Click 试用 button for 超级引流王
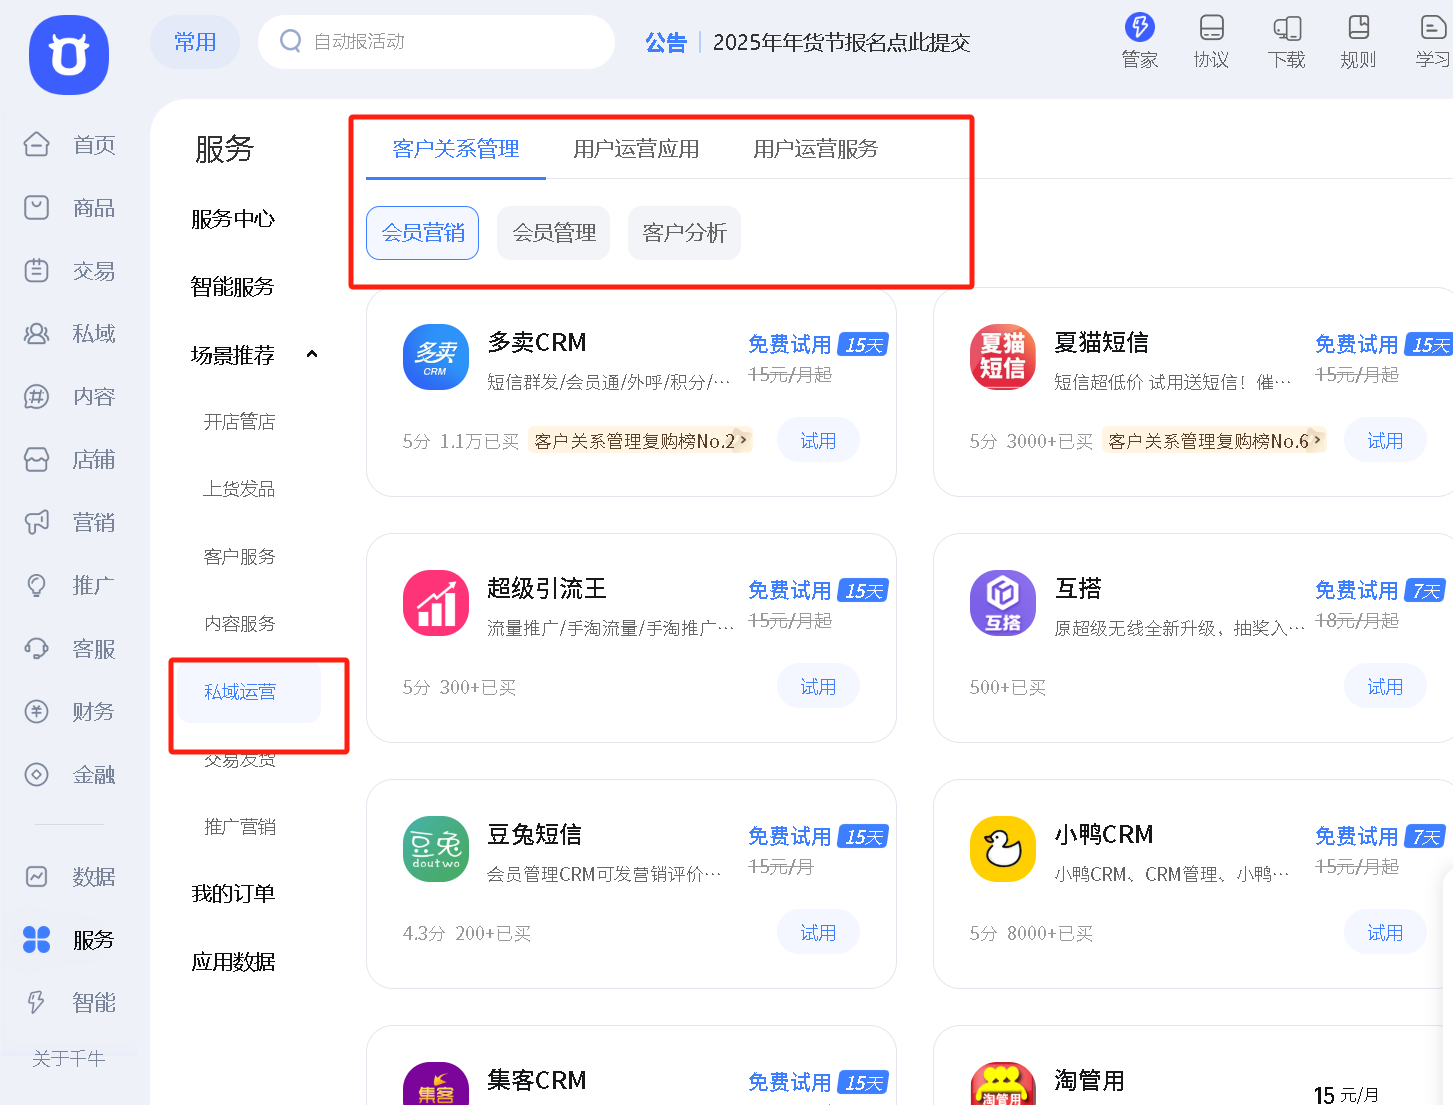Viewport: 1453px width, 1105px height. point(818,686)
